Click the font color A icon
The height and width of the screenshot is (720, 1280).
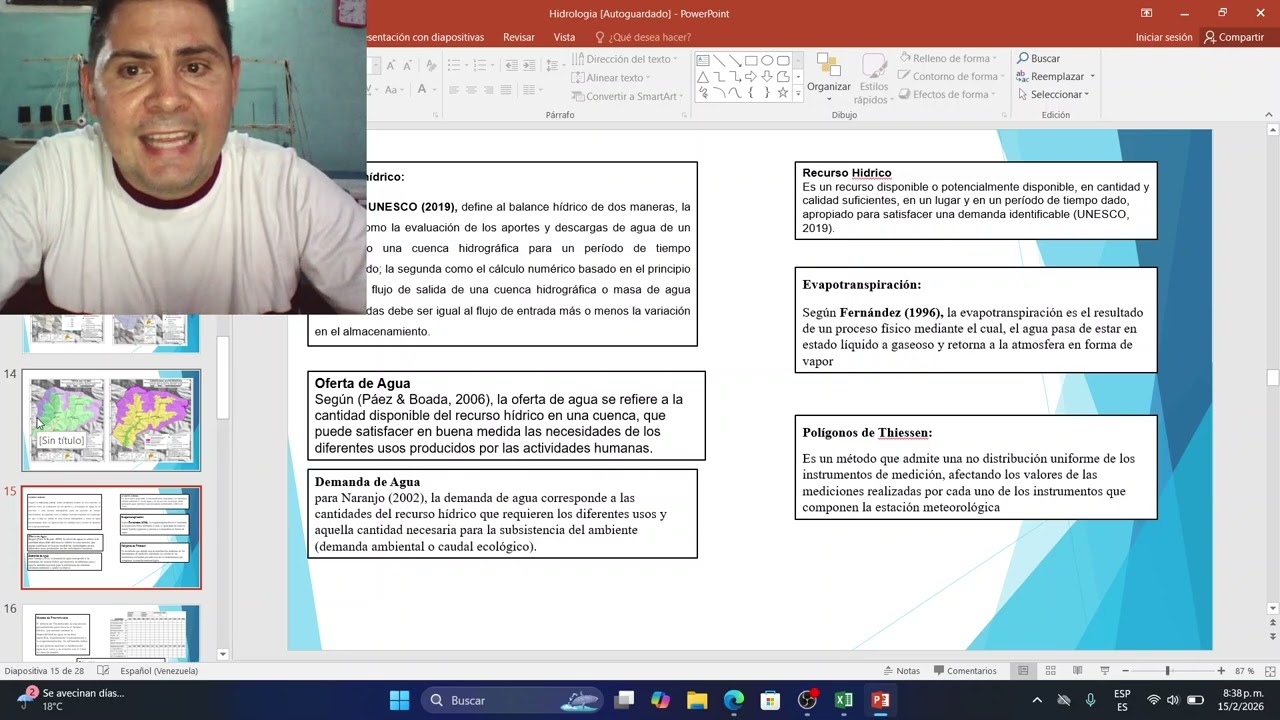(421, 90)
